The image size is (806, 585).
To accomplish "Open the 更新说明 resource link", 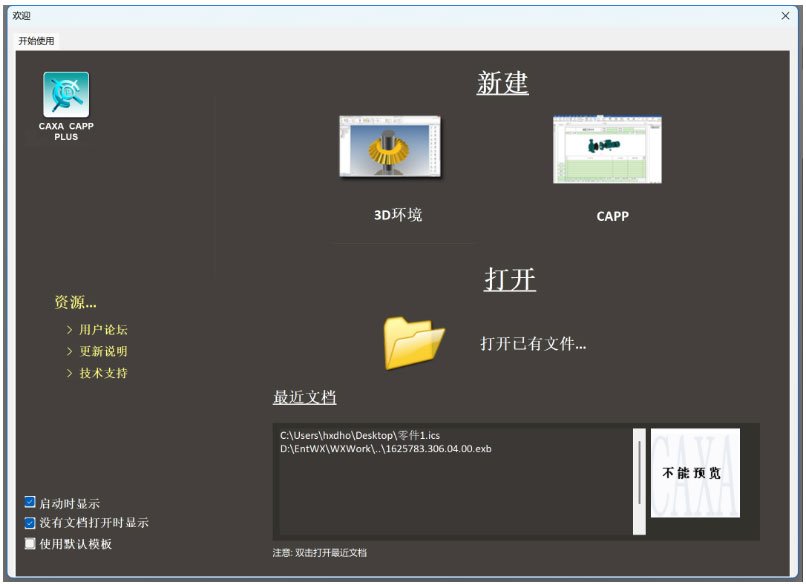I will point(103,351).
